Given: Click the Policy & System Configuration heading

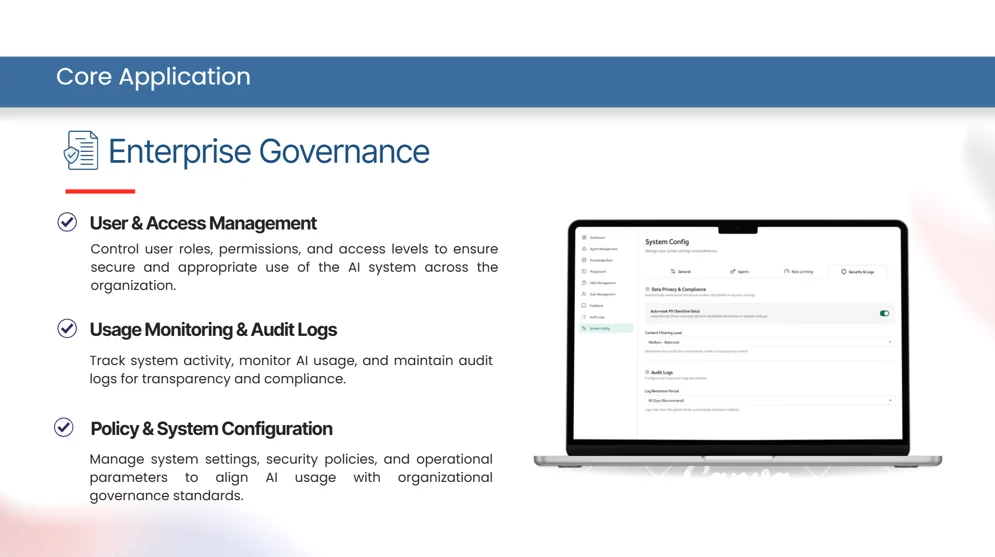Looking at the screenshot, I should click(211, 429).
